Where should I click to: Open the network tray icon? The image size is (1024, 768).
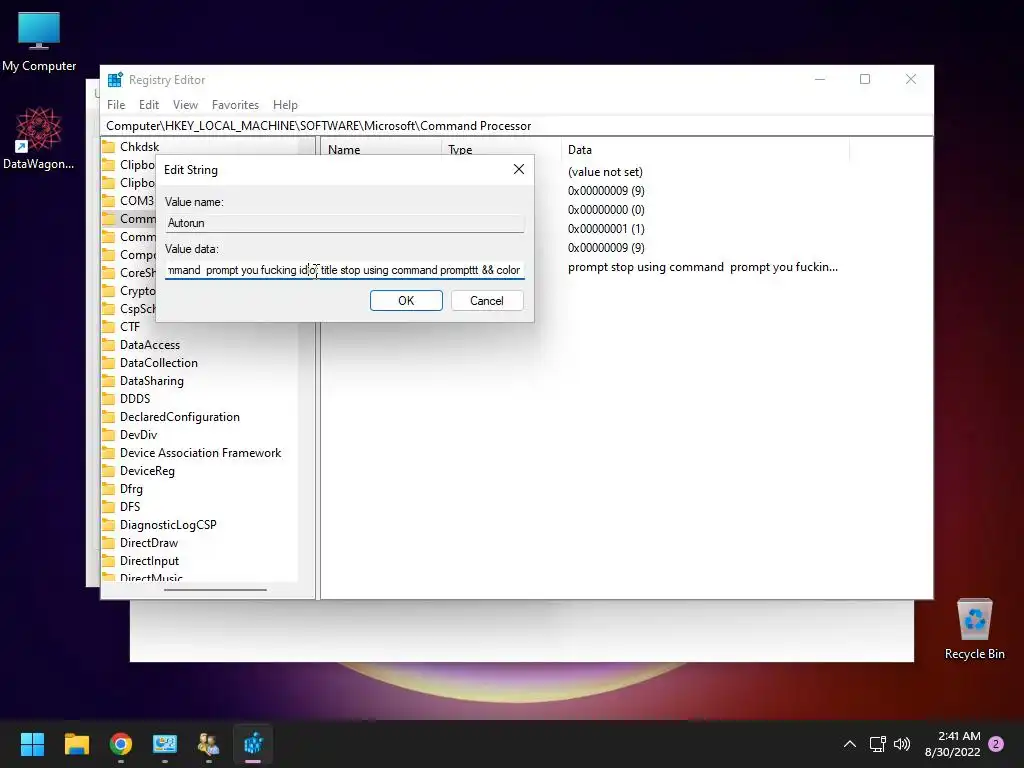877,744
